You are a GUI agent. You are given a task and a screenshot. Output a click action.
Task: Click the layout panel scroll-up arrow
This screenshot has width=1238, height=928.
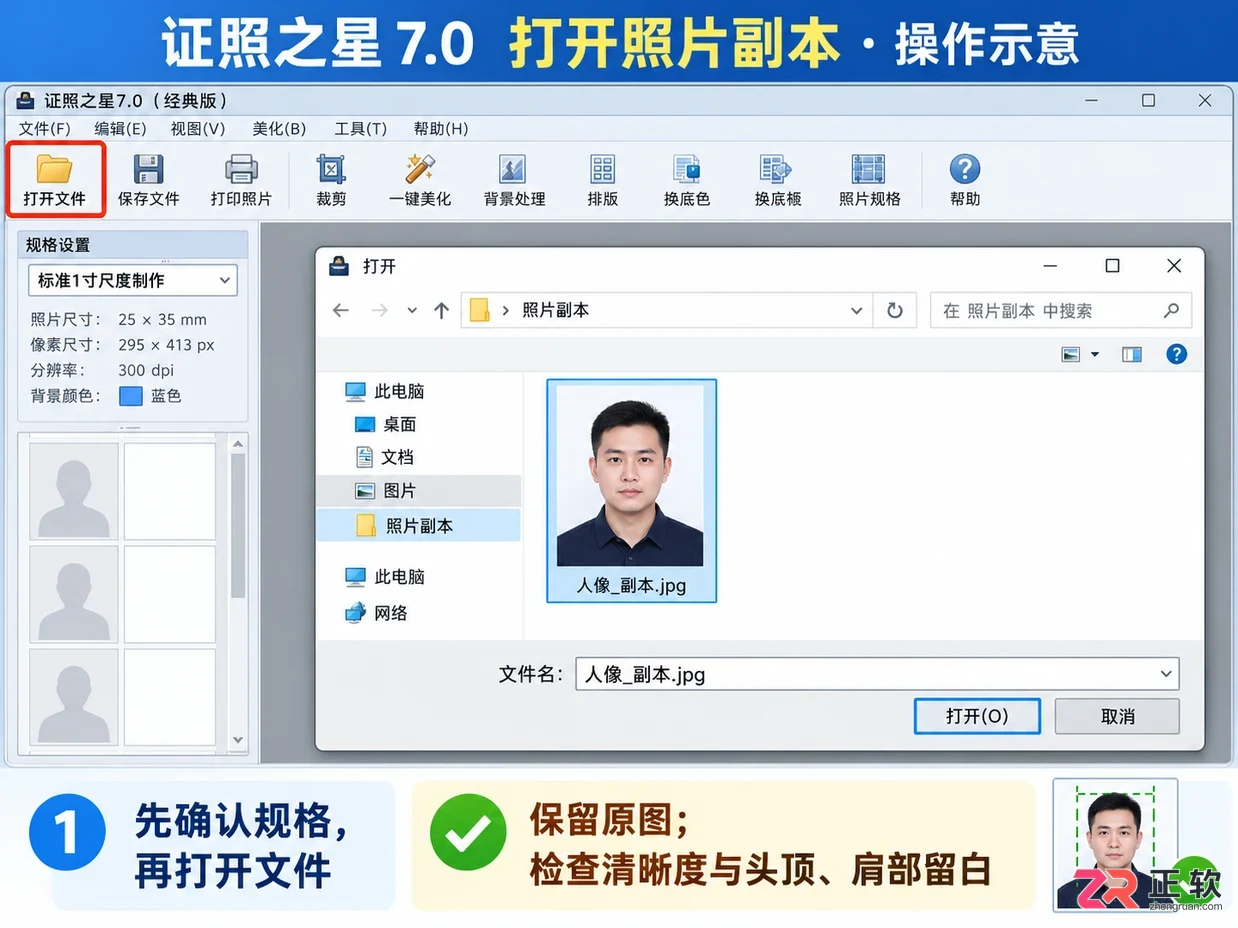[x=238, y=444]
